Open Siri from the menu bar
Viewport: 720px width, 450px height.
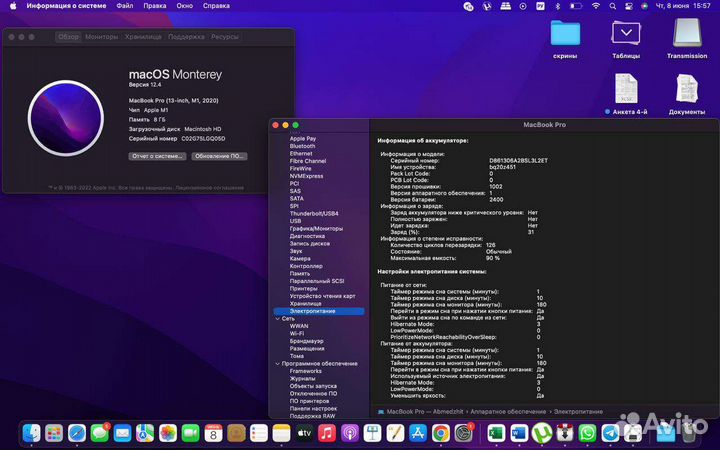[x=644, y=6]
